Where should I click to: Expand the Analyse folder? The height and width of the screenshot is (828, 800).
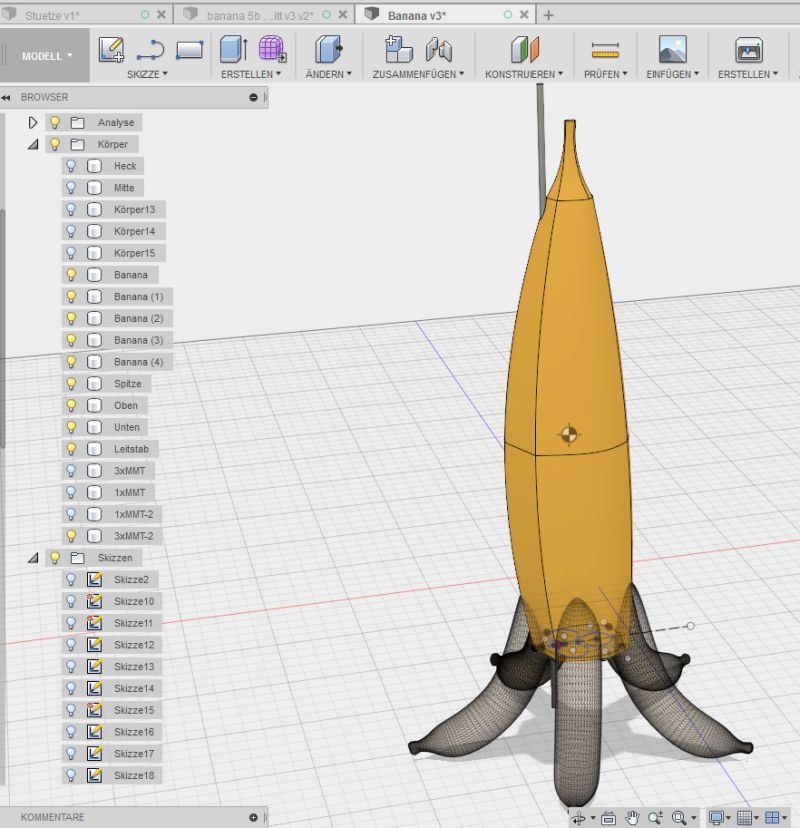33,123
